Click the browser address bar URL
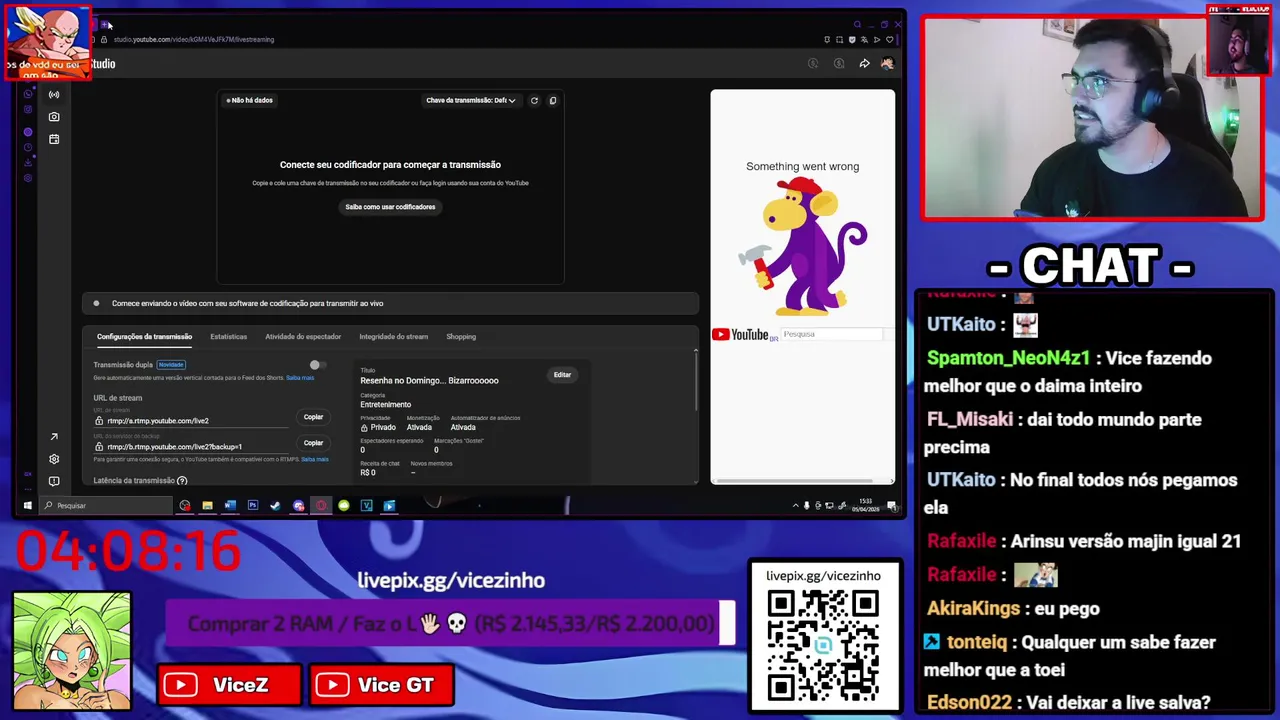Viewport: 1280px width, 720px height. pos(194,39)
